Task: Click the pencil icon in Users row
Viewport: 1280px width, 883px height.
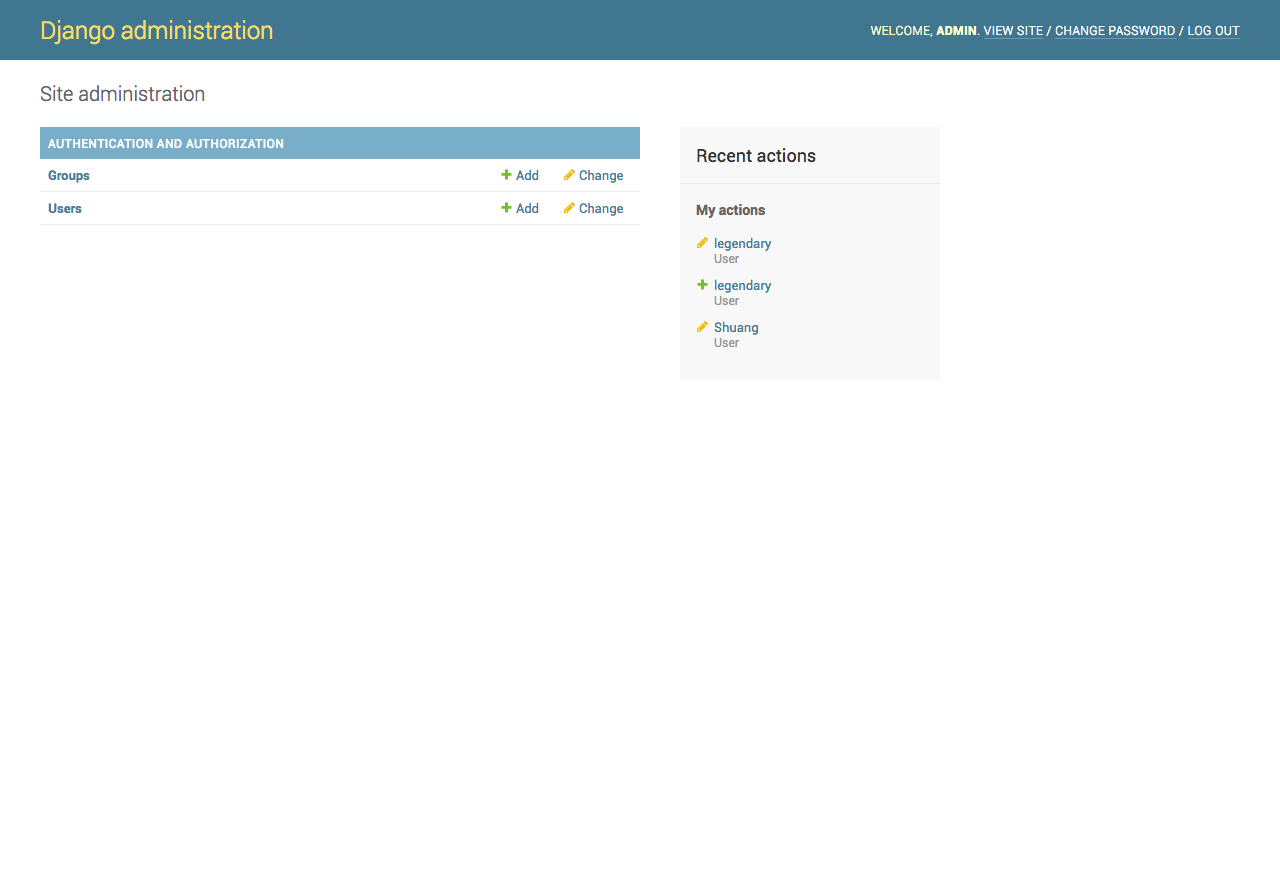Action: click(569, 208)
